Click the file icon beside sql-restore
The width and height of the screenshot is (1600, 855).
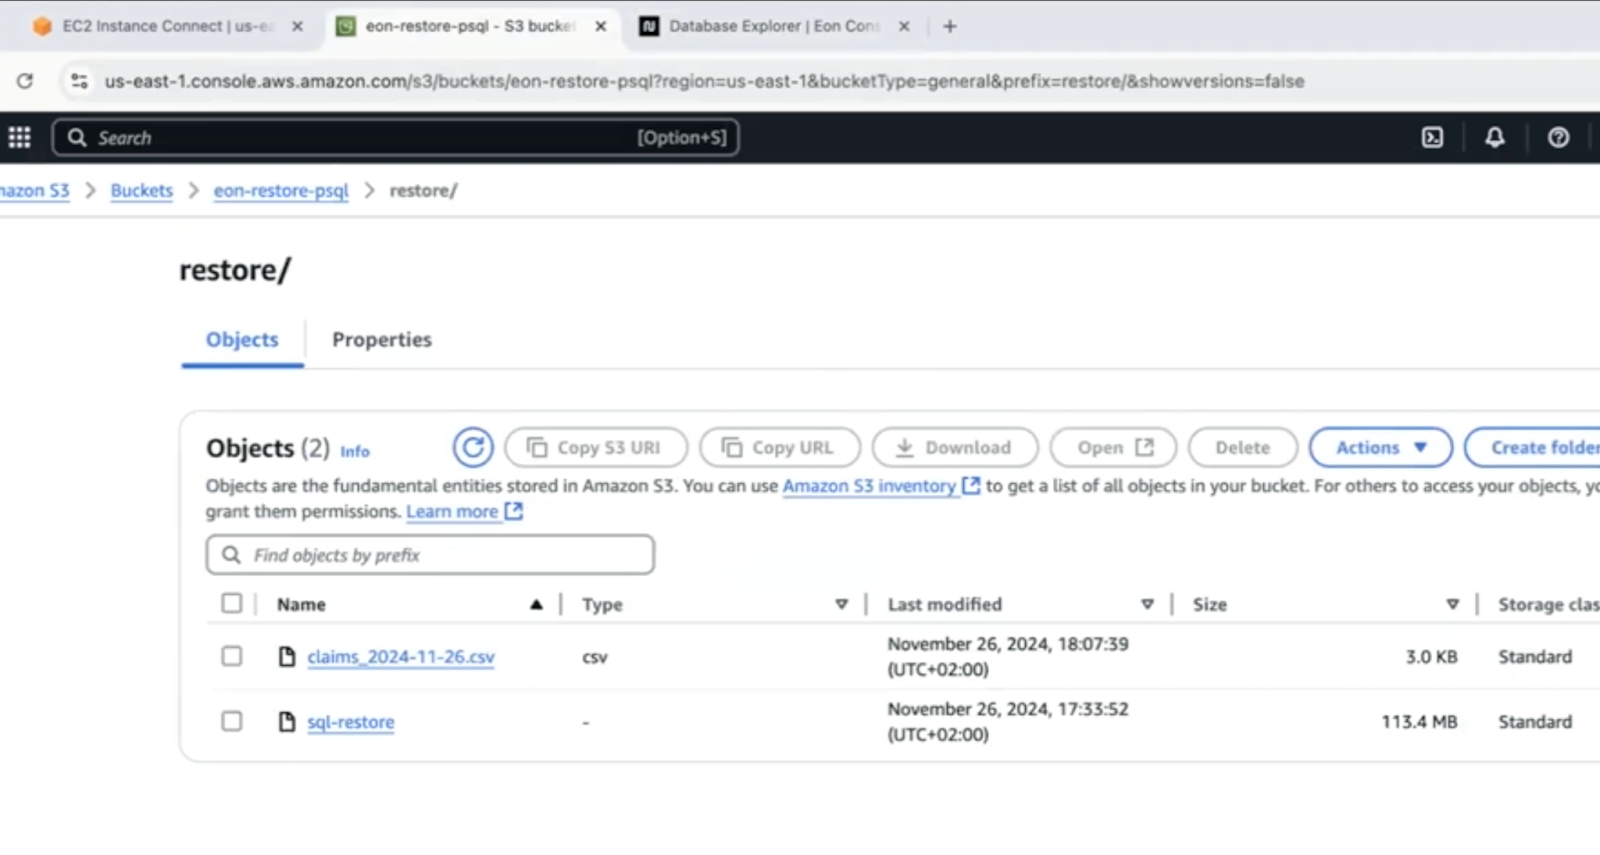tap(287, 721)
